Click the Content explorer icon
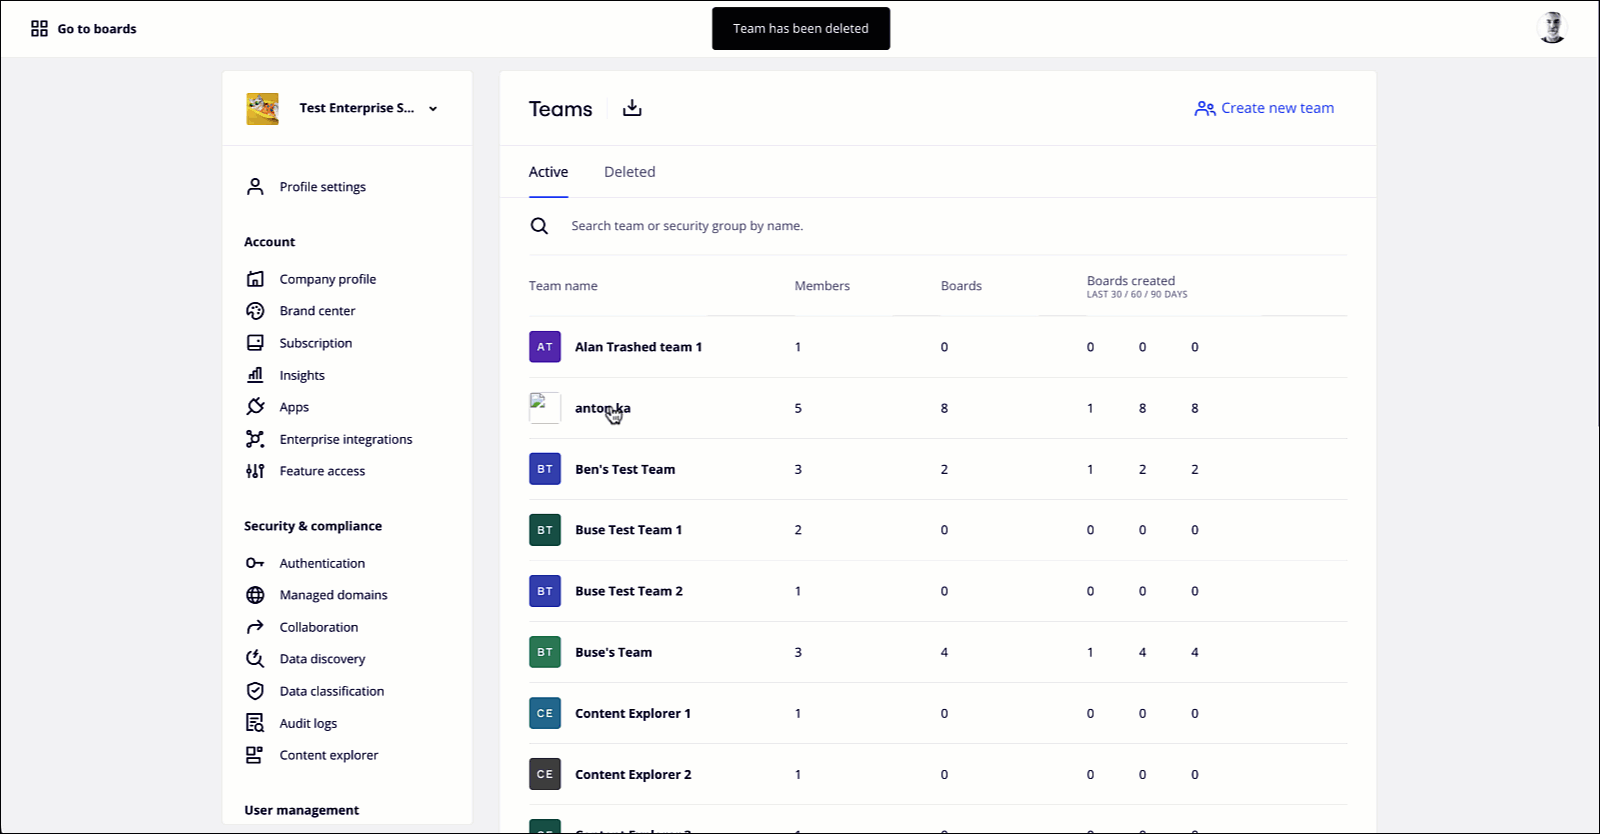Image resolution: width=1600 pixels, height=834 pixels. (255, 755)
